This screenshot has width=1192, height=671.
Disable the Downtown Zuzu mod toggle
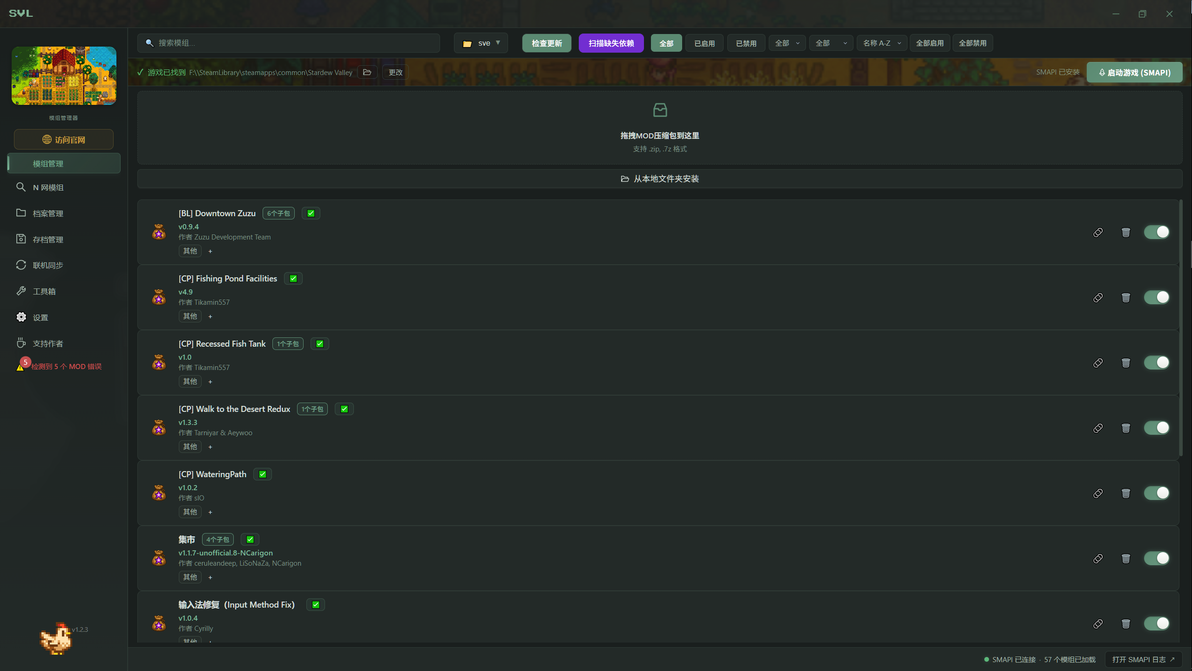pos(1156,233)
